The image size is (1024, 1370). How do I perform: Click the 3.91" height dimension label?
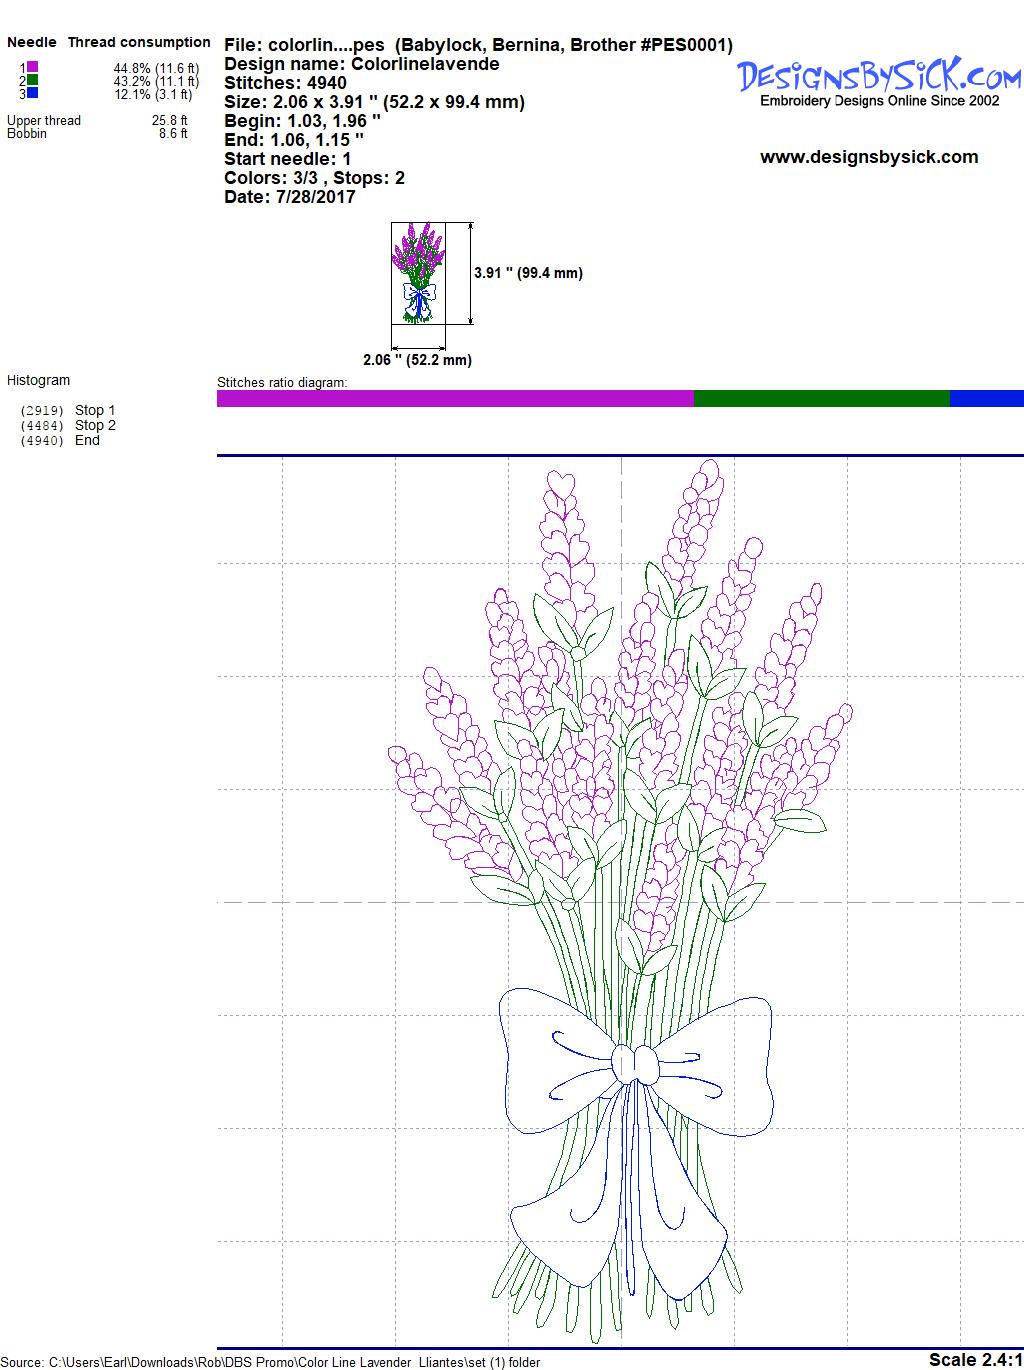528,273
